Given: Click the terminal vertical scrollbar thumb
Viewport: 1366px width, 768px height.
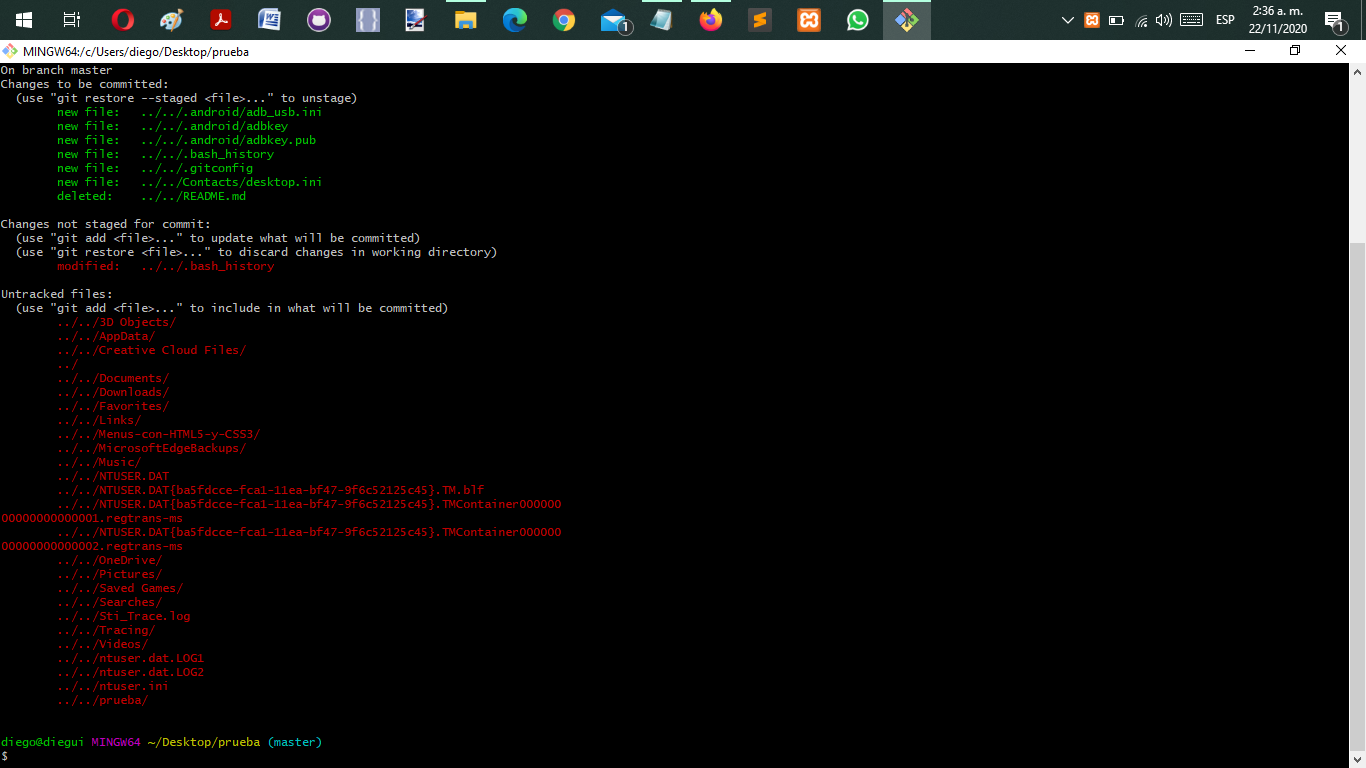Looking at the screenshot, I should coord(1358,496).
